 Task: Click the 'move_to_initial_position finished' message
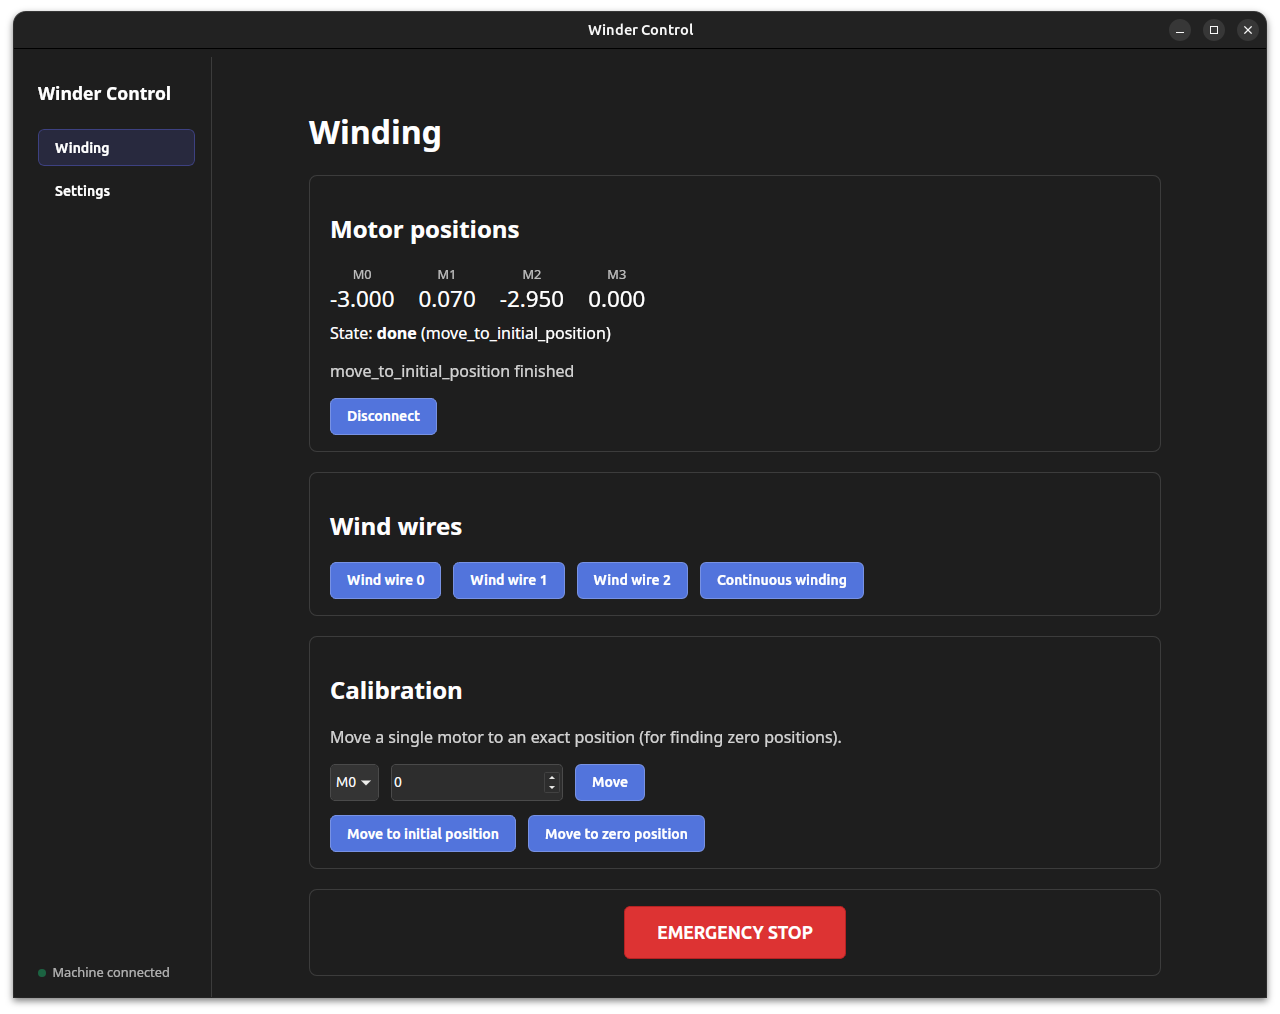pyautogui.click(x=452, y=371)
